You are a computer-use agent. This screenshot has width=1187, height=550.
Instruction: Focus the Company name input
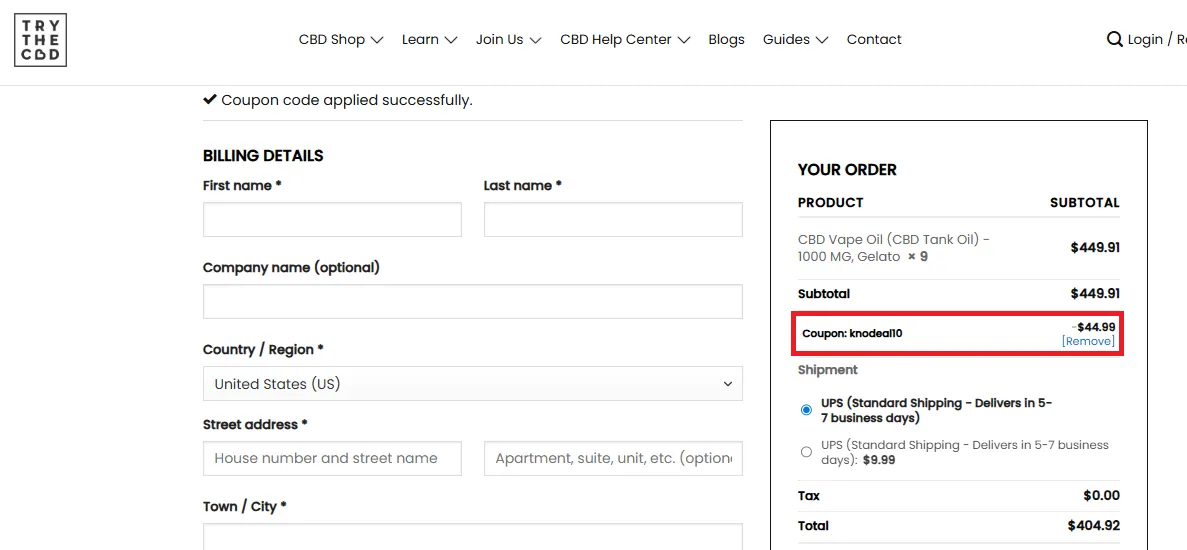coord(472,302)
